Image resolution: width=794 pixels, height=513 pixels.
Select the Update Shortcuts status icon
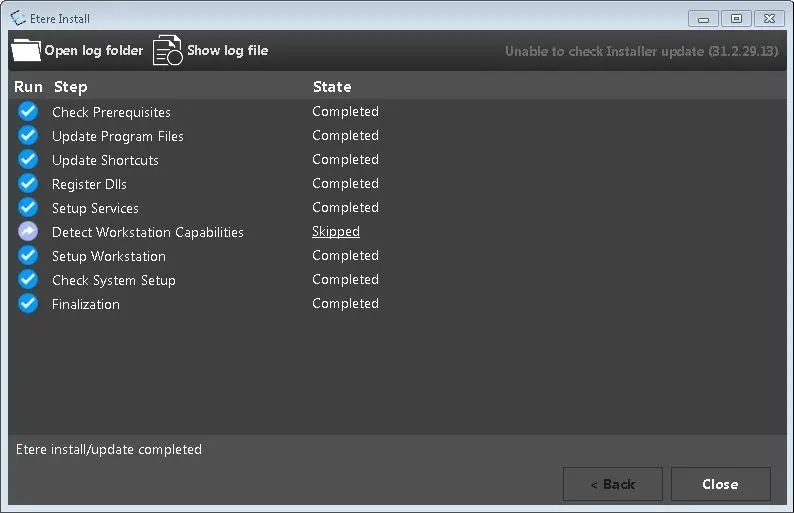[28, 160]
